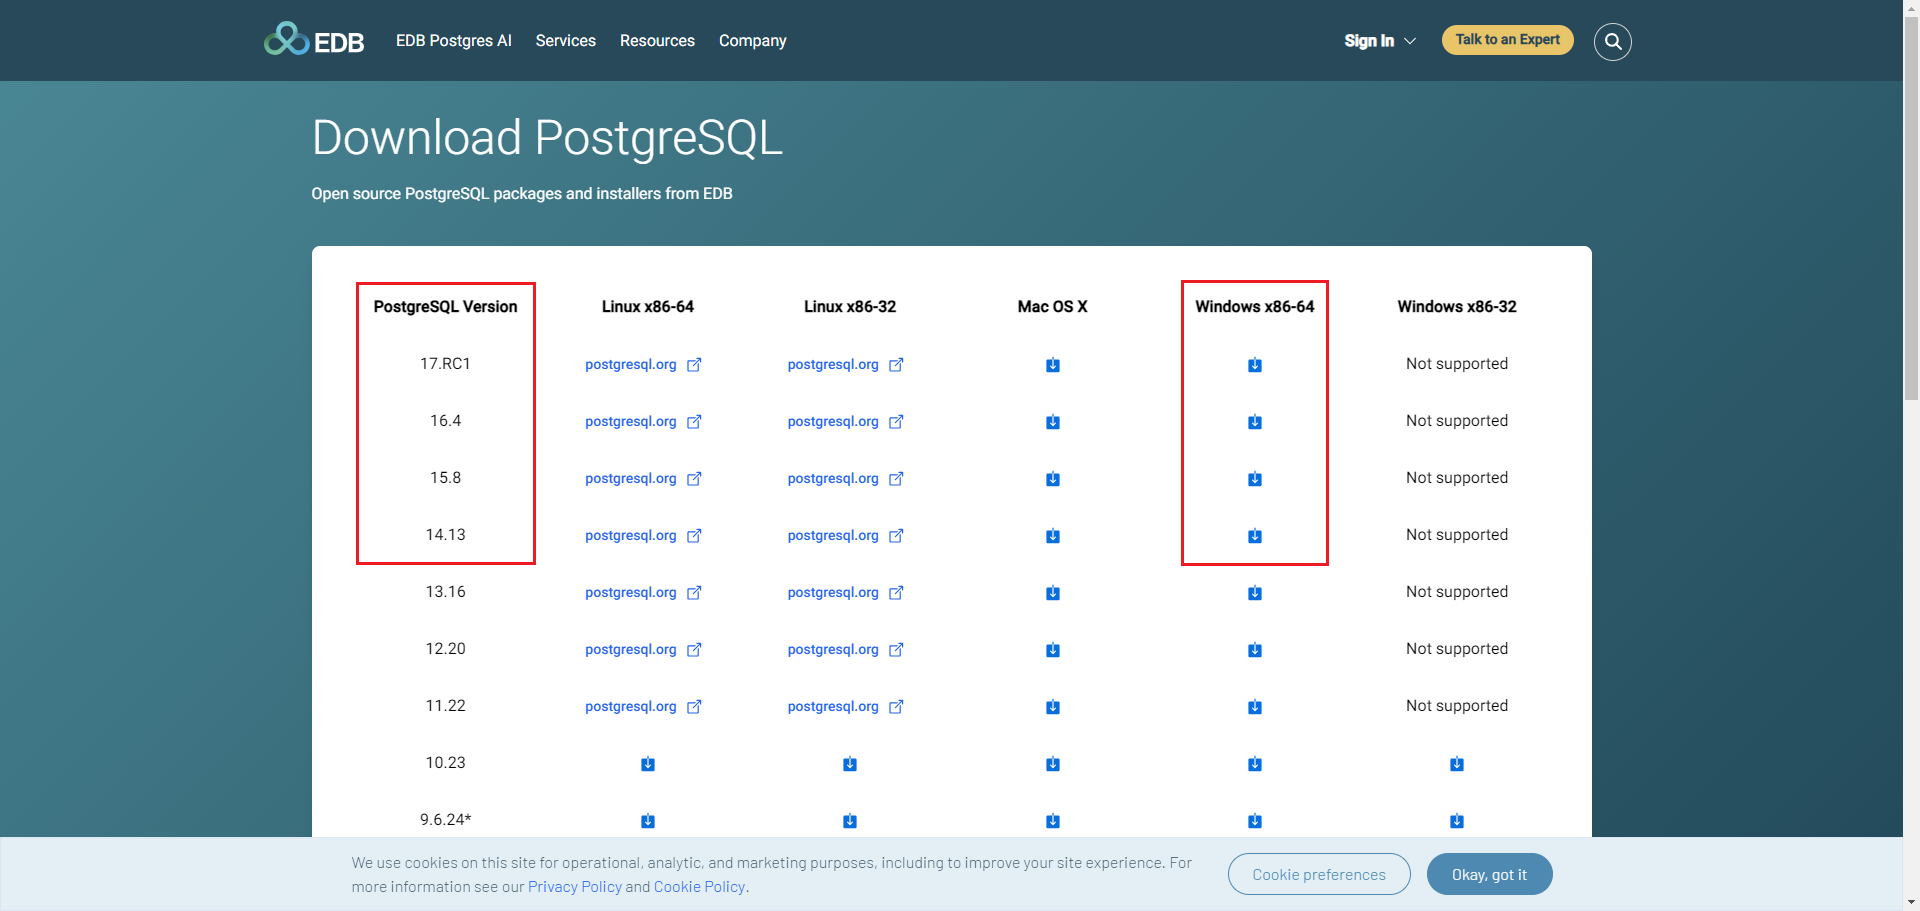1920x911 pixels.
Task: Download PostgreSQL 14.13 for Mac OS X
Action: pyautogui.click(x=1053, y=536)
